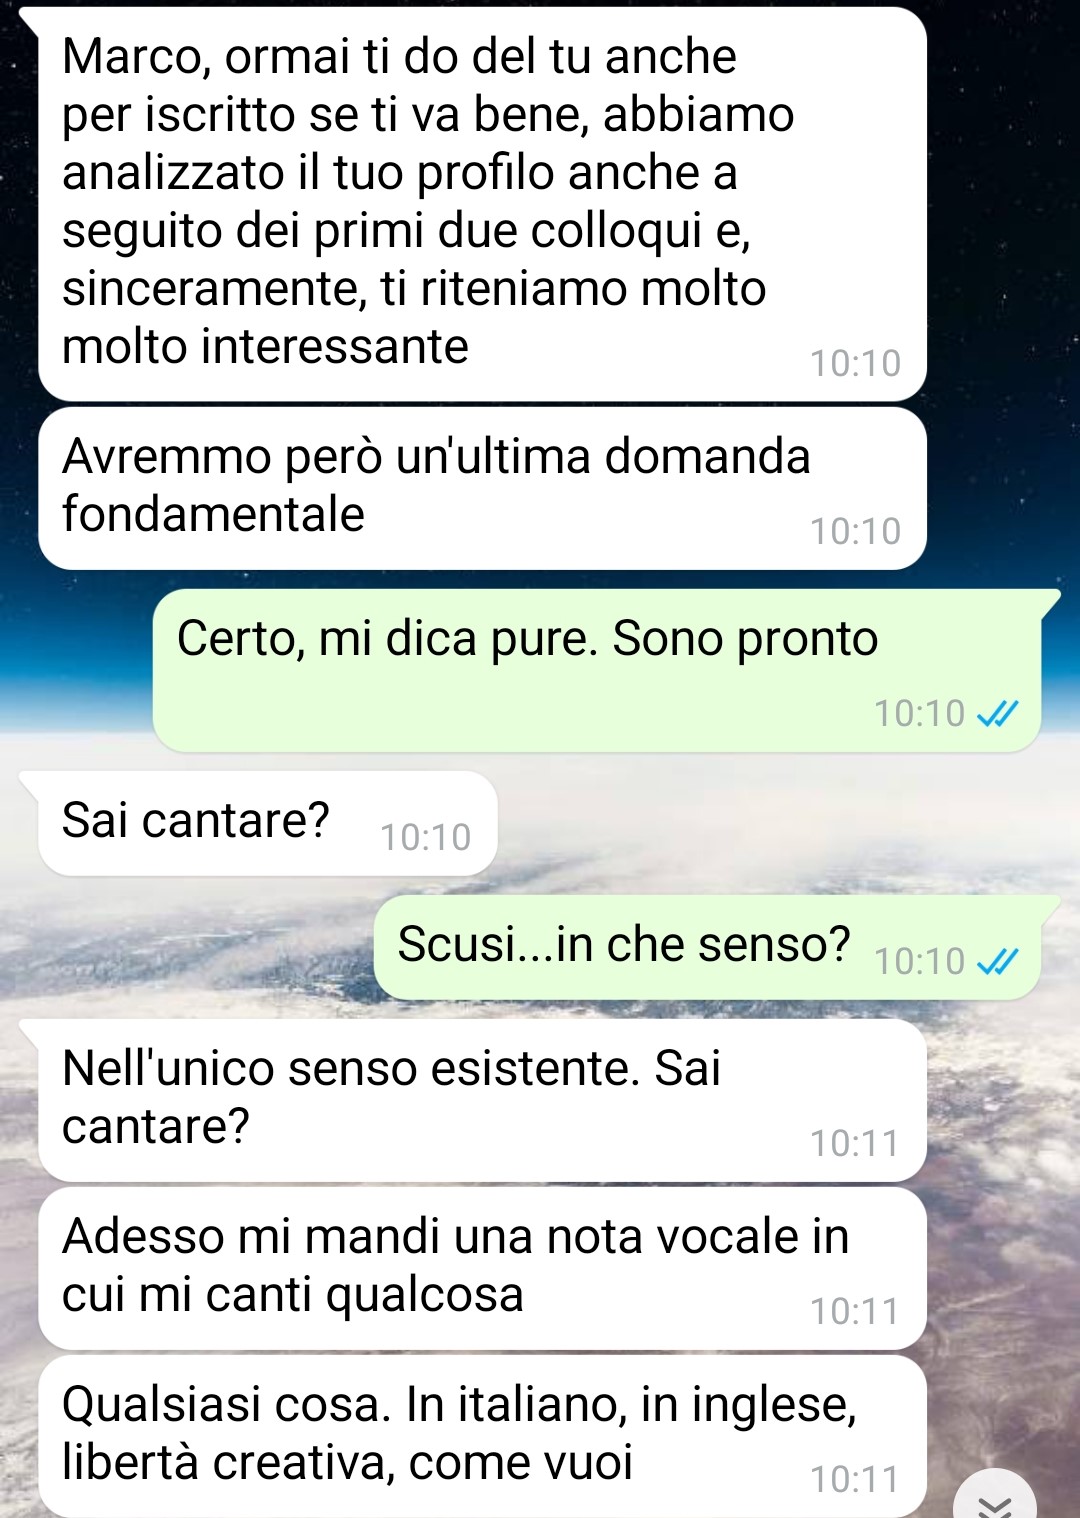Viewport: 1080px width, 1518px height.
Task: Select the 'Nell'unico senso esistente' message
Action: [x=482, y=1101]
